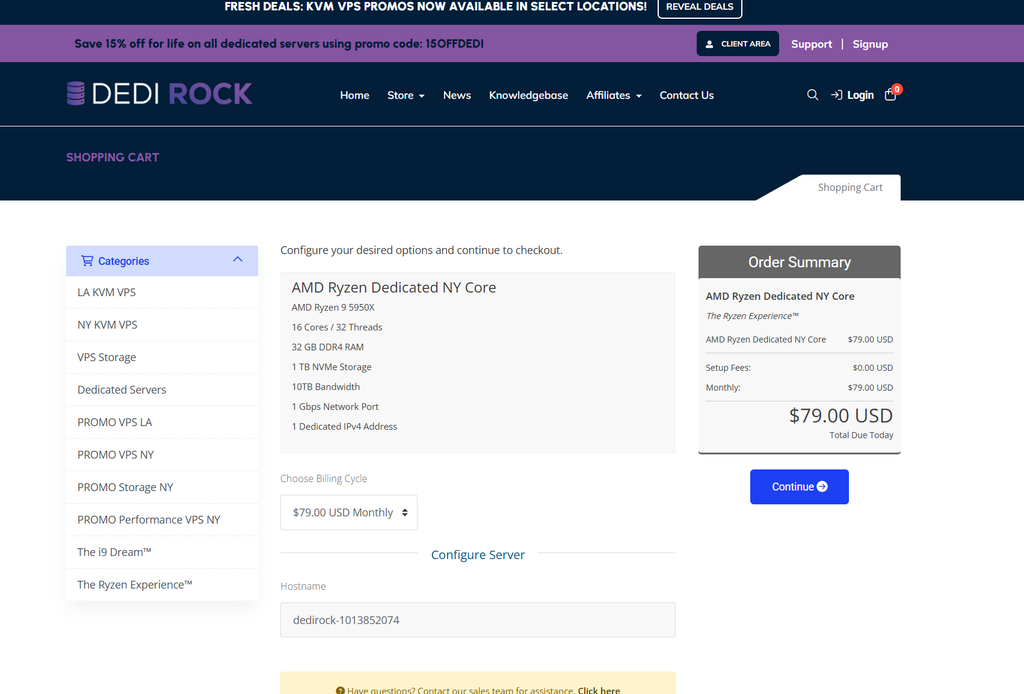The height and width of the screenshot is (694, 1024).
Task: Click the cart icon beside Categories
Action: click(x=87, y=260)
